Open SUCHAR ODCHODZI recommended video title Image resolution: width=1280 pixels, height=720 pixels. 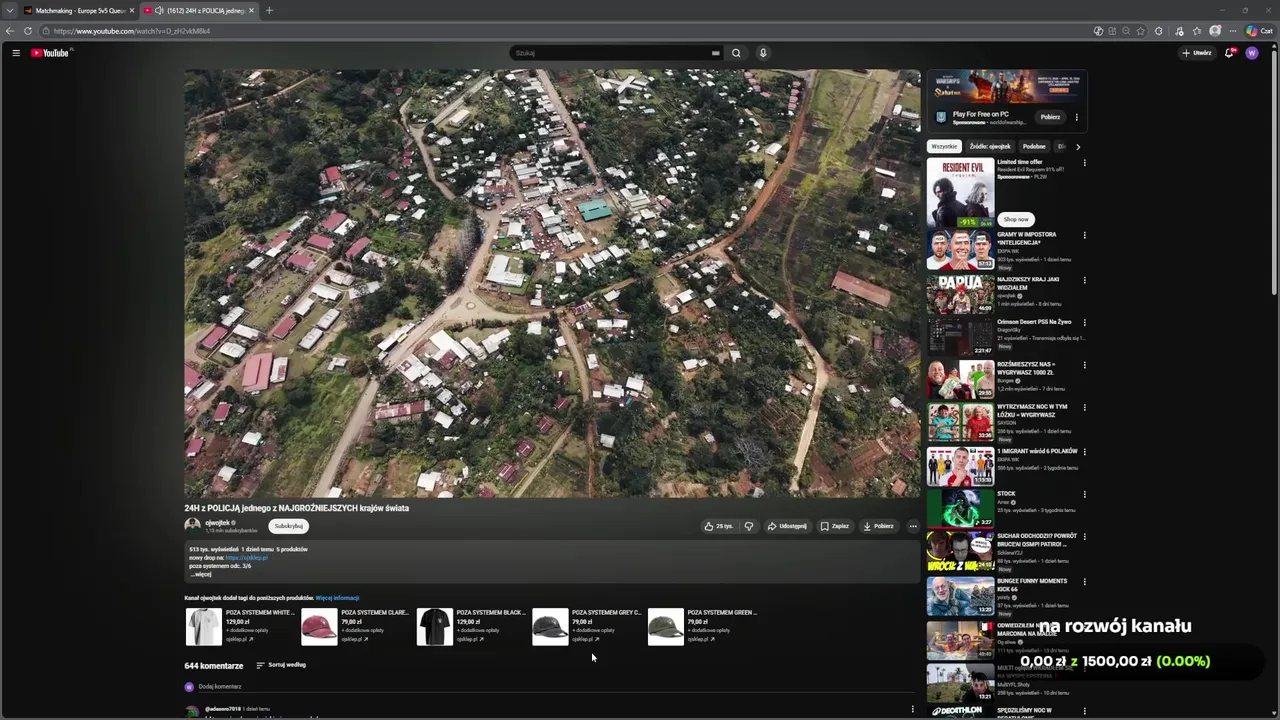tap(1037, 540)
